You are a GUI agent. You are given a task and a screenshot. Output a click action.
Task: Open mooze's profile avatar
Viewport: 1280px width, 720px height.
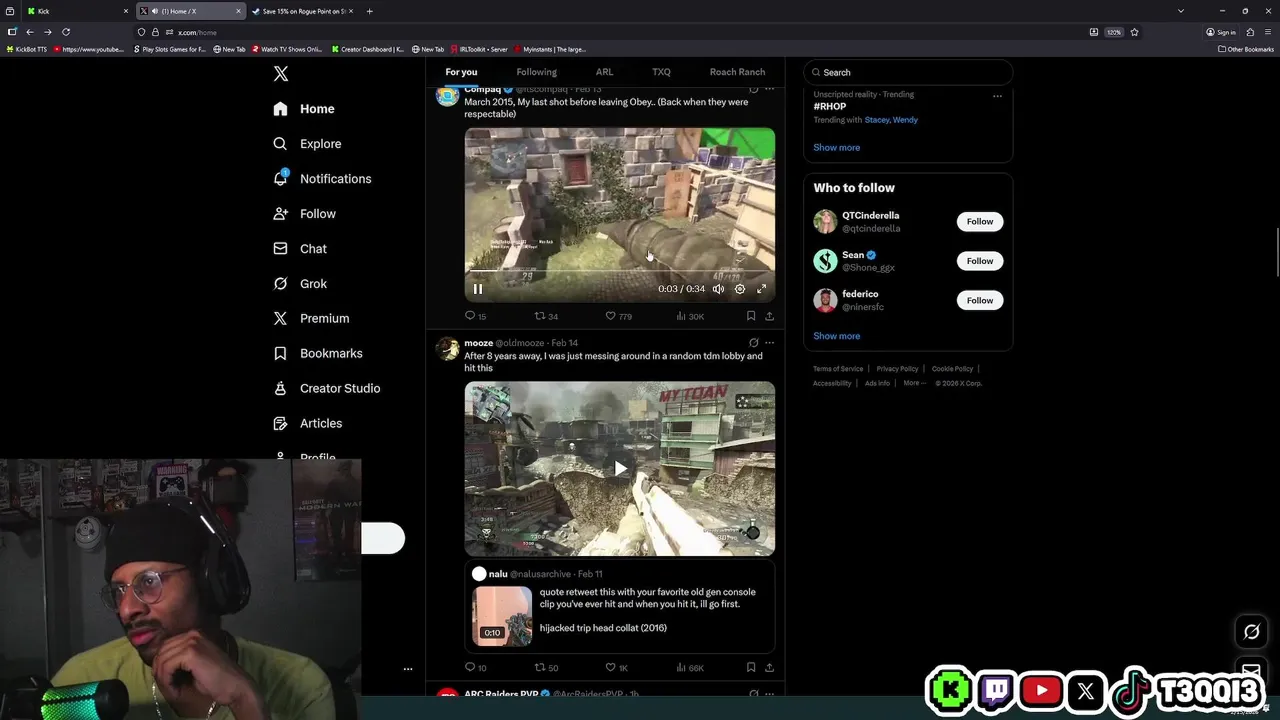pyautogui.click(x=447, y=349)
